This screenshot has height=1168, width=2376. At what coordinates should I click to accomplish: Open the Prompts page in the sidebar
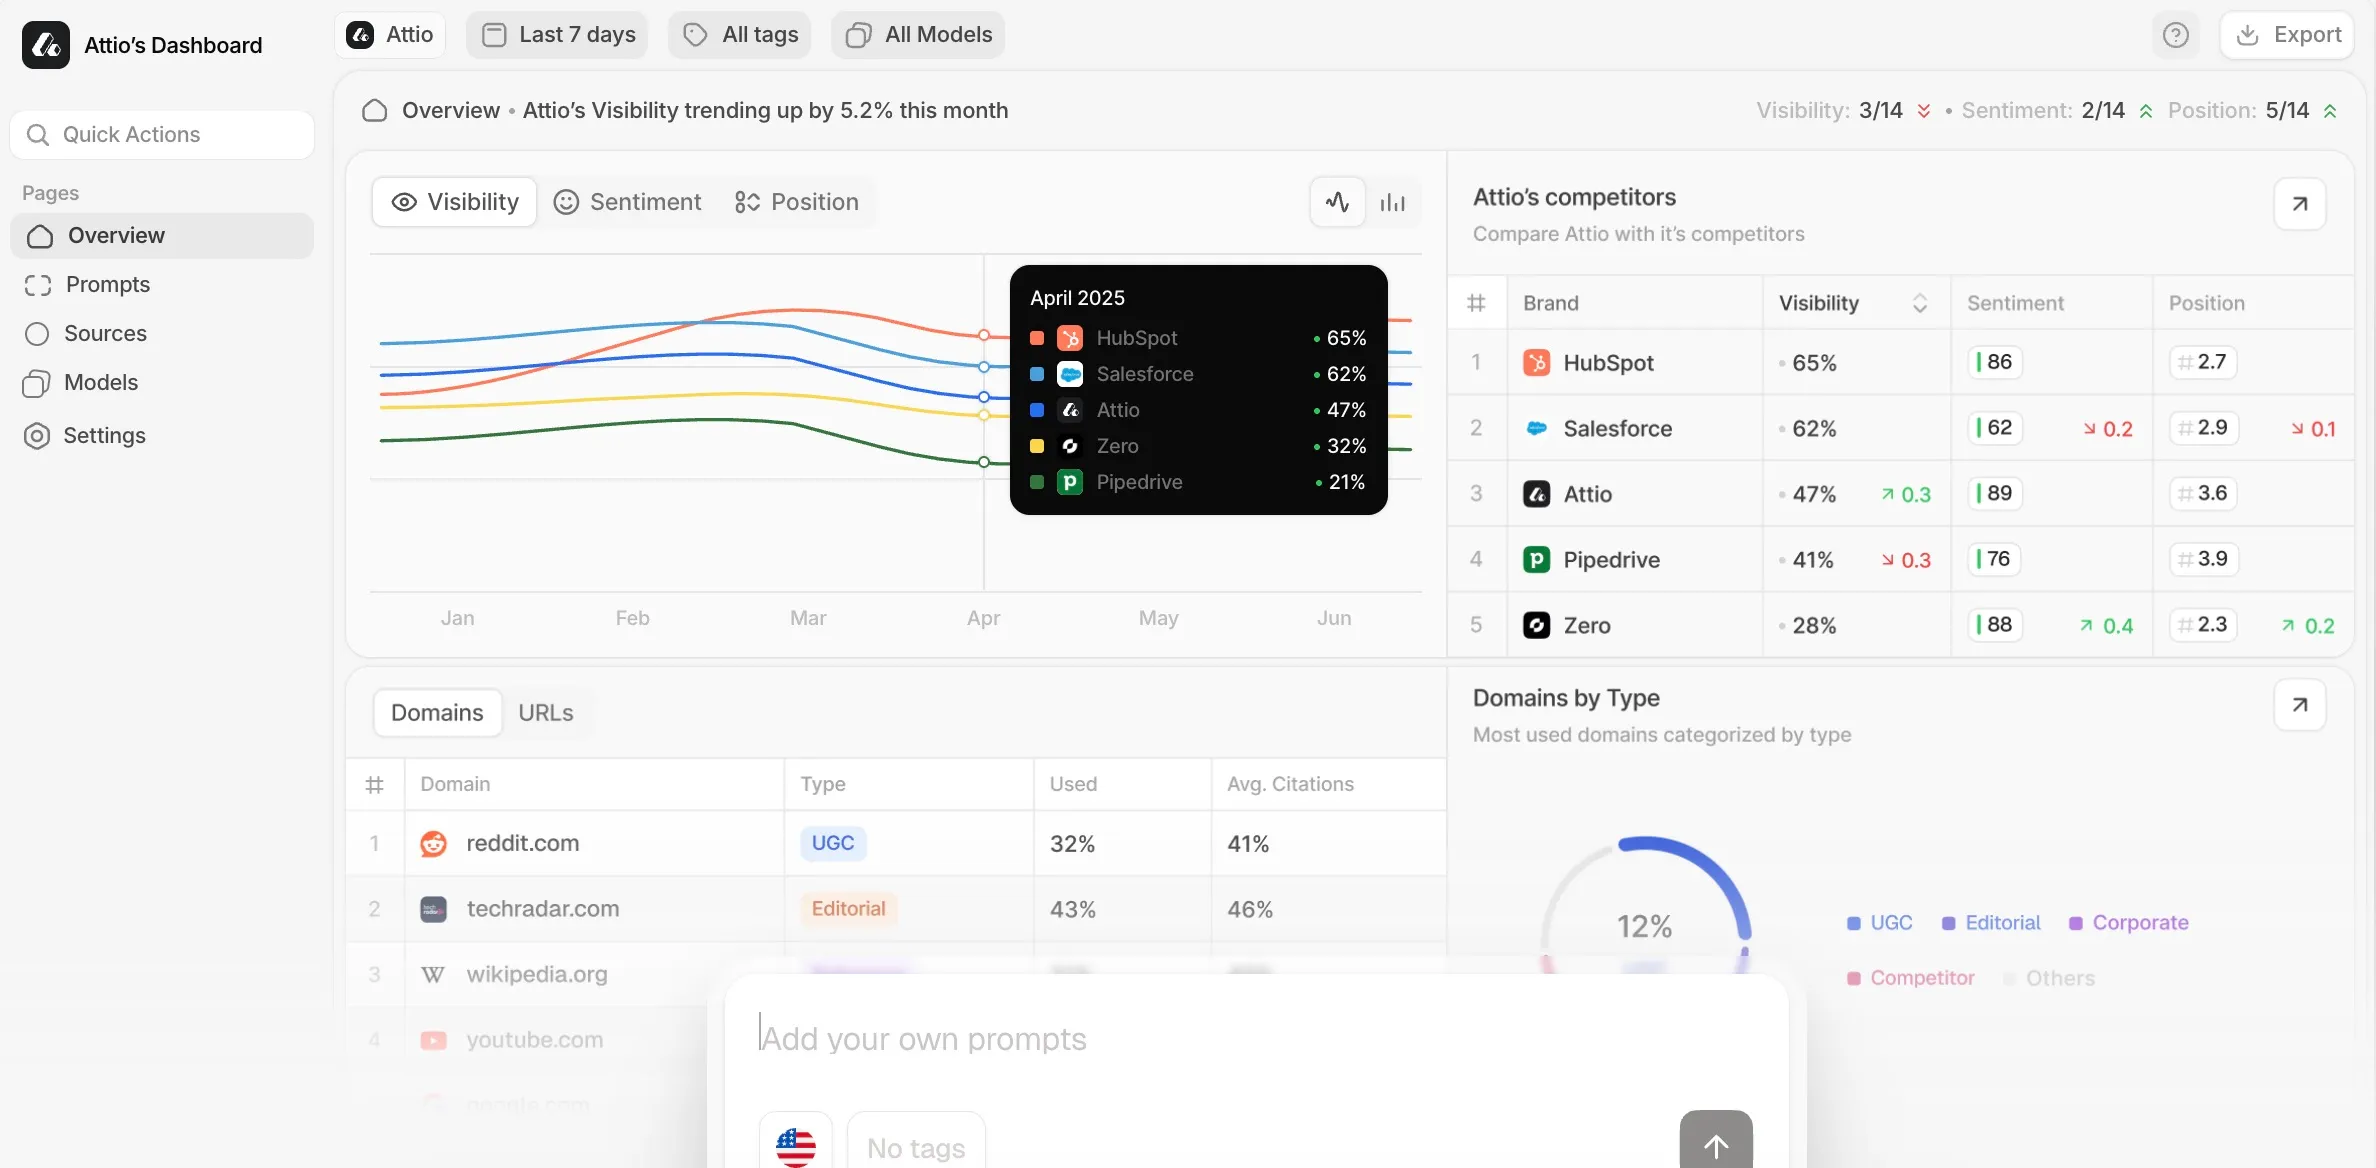107,284
